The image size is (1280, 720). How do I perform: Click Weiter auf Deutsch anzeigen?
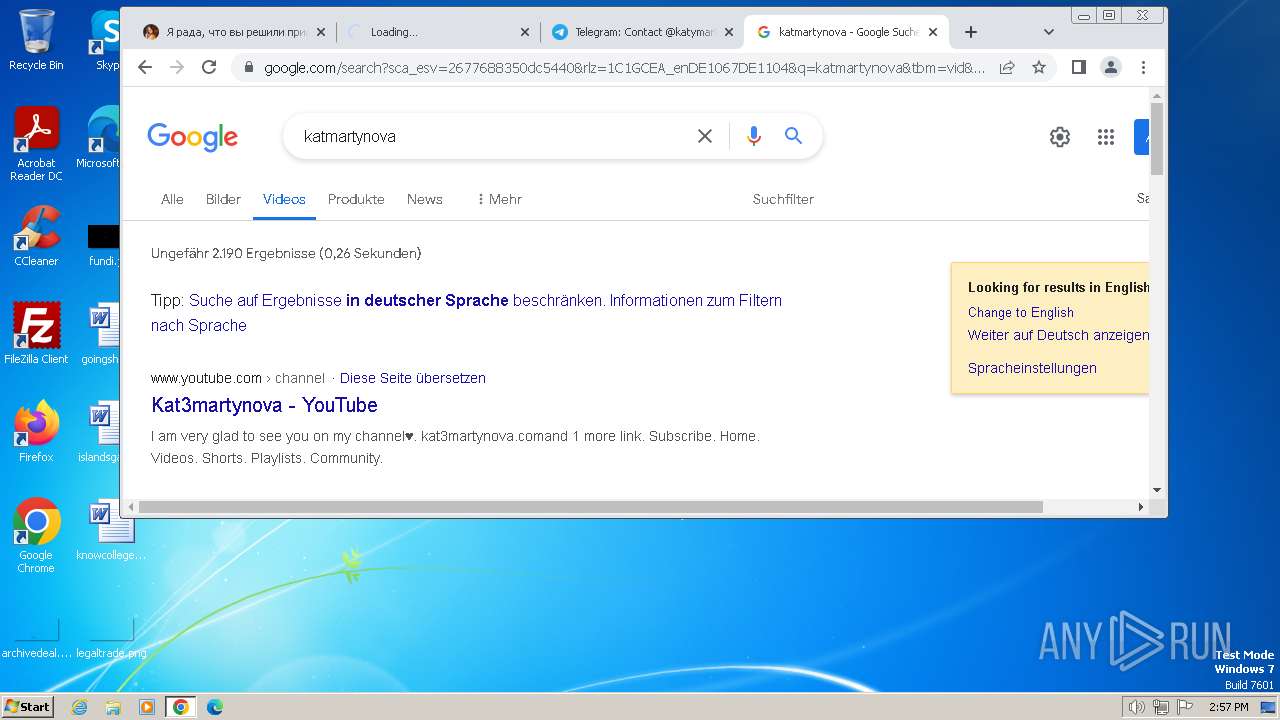(1058, 335)
